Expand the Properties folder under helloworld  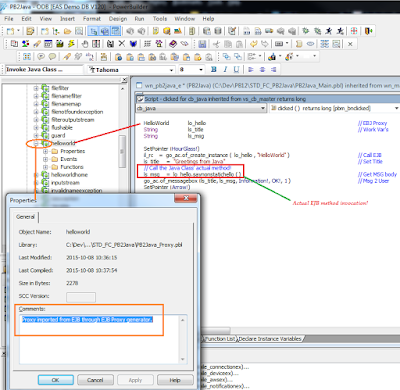(x=45, y=151)
